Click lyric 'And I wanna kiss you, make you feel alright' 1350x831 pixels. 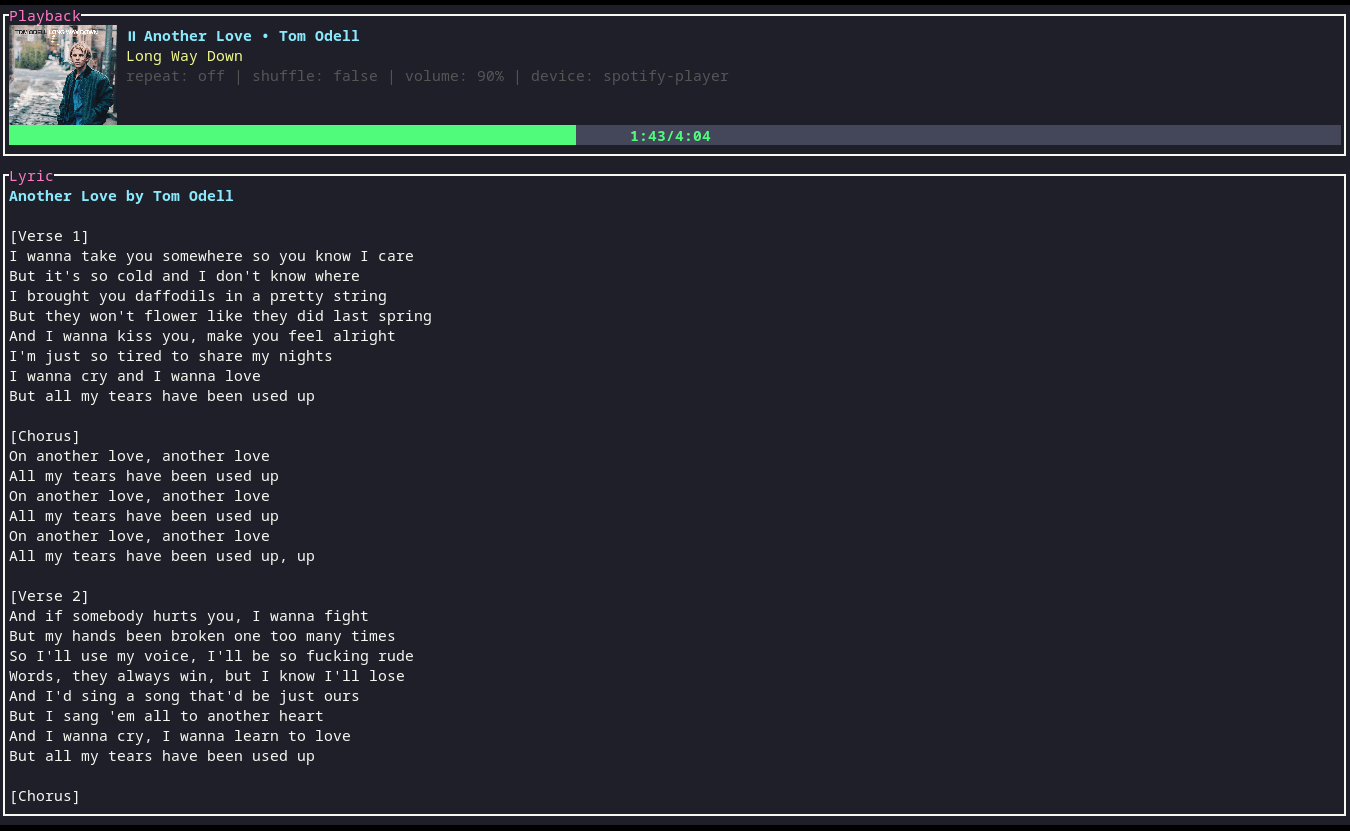pyautogui.click(x=202, y=336)
